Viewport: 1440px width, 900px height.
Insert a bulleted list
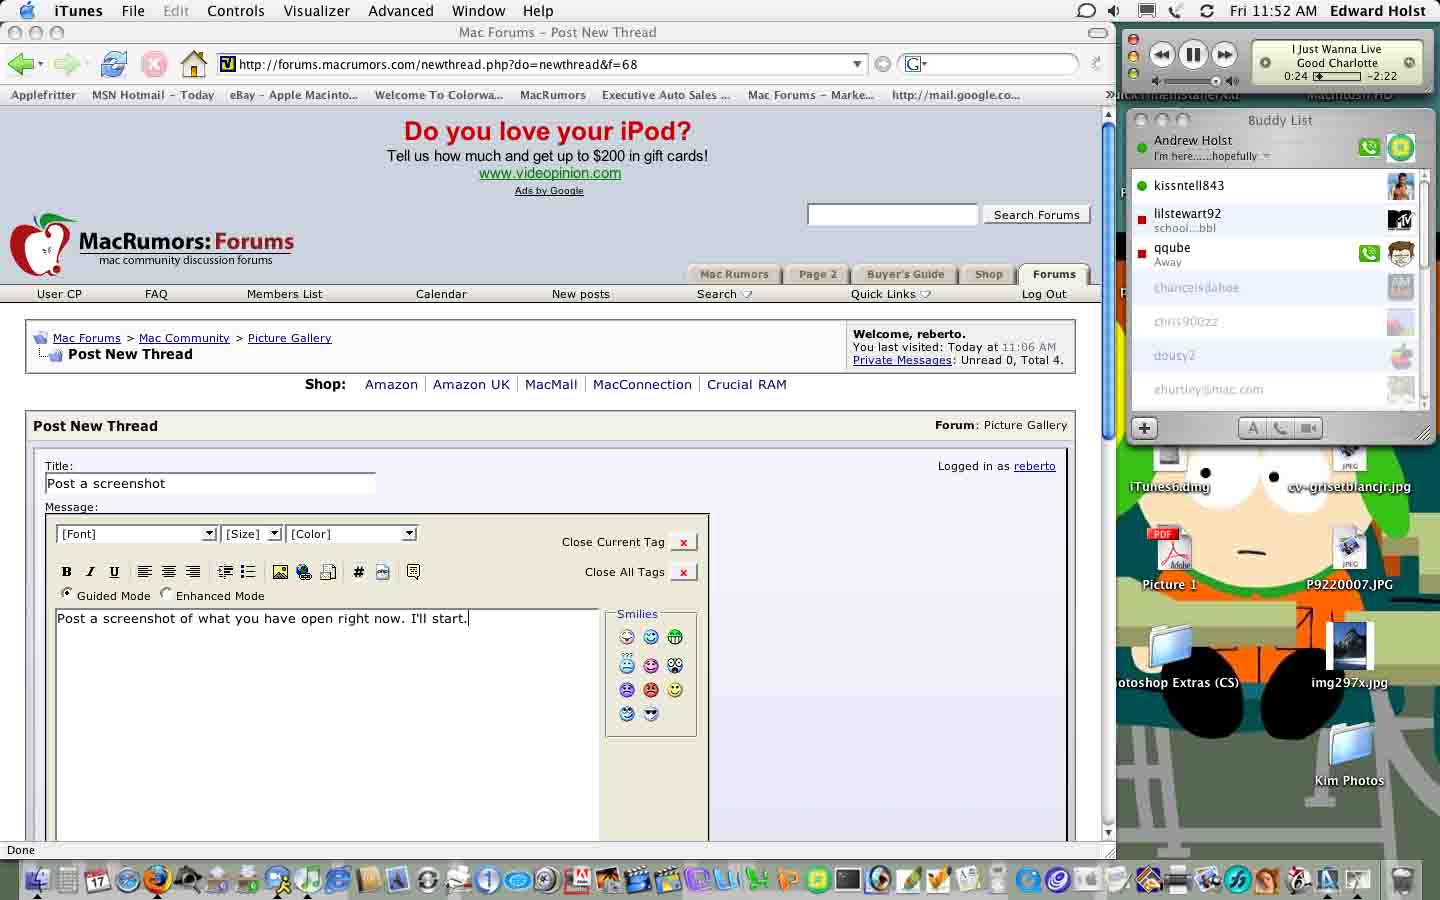248,572
